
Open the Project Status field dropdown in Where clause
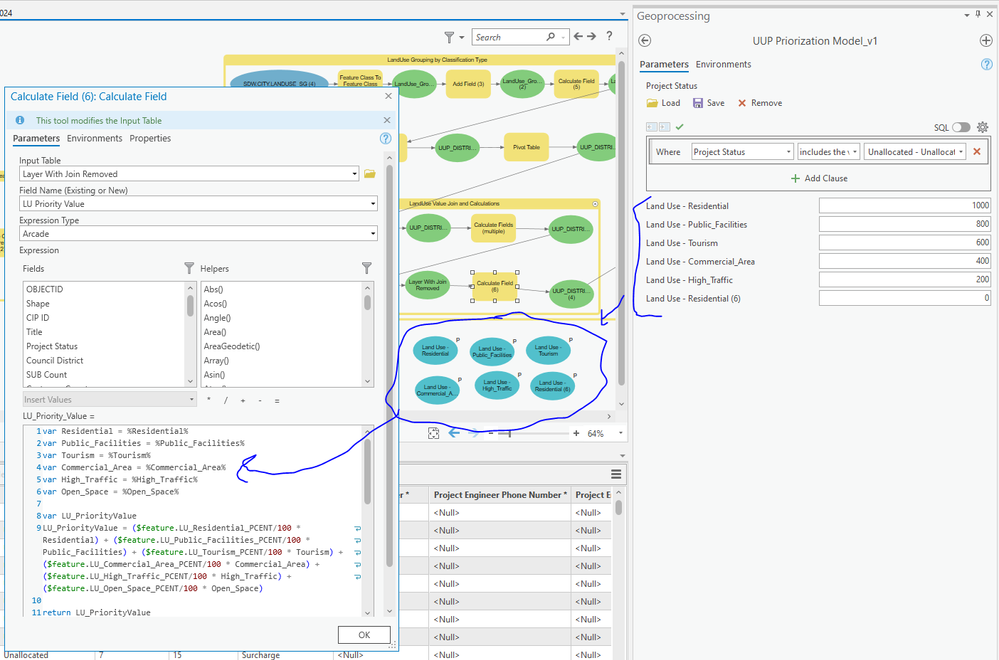click(789, 152)
